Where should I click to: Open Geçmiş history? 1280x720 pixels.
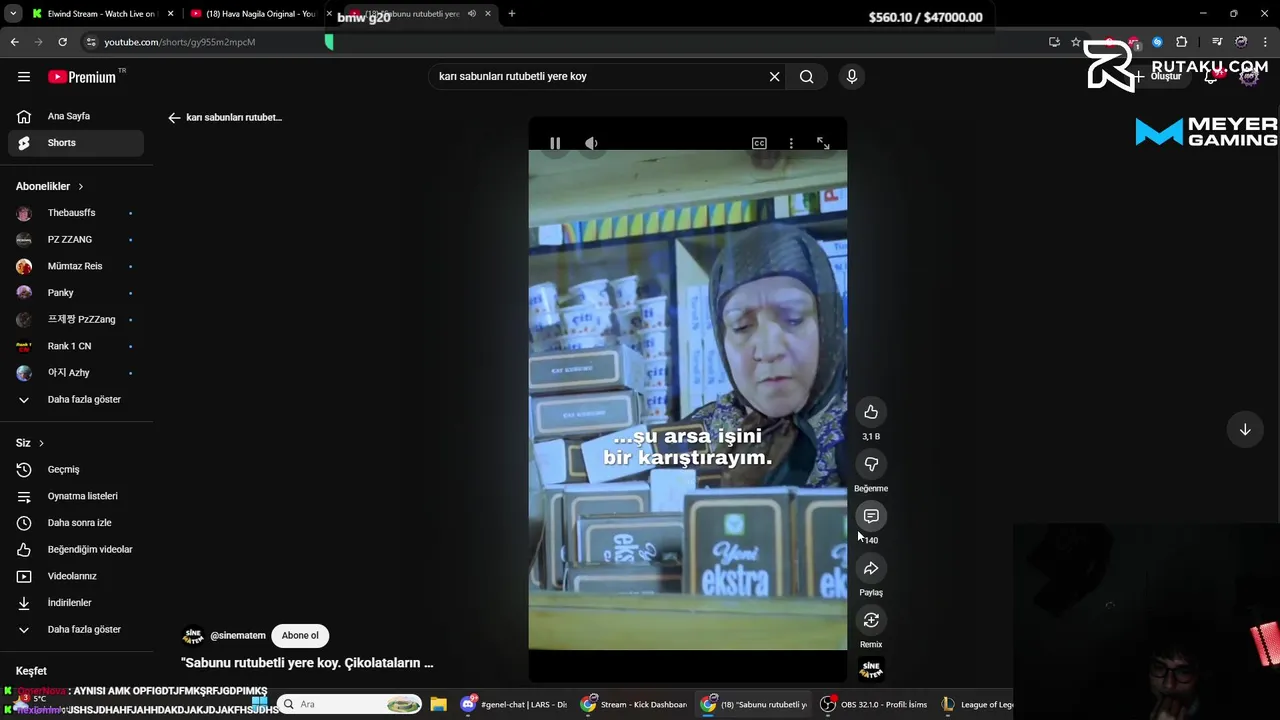[76, 469]
